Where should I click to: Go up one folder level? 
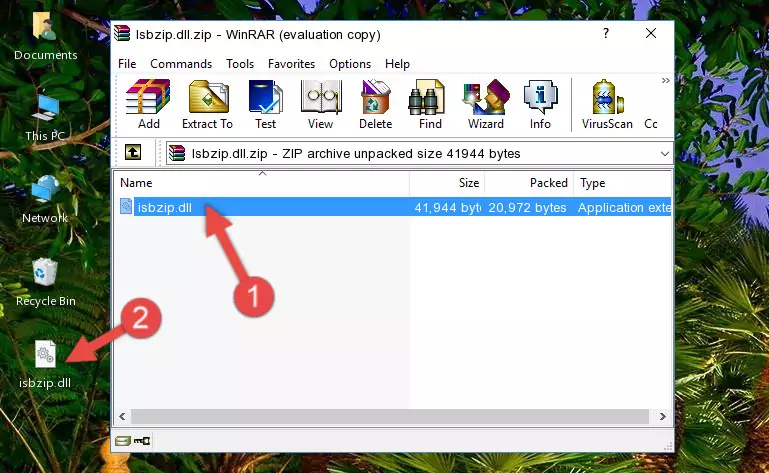click(133, 153)
